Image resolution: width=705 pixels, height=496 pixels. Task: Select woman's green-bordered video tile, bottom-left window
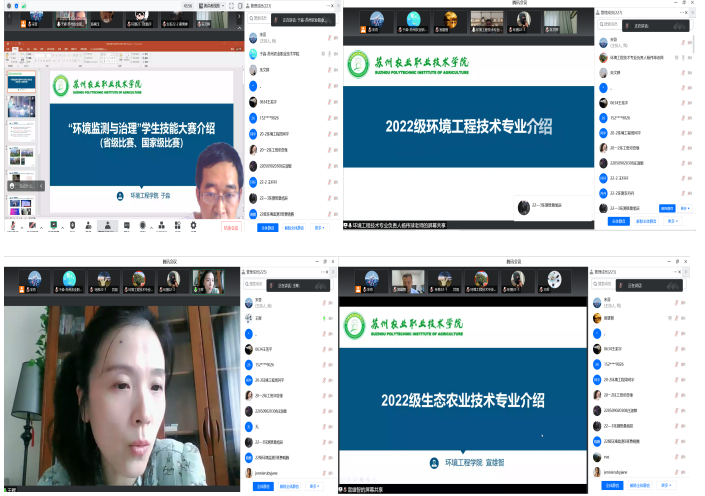click(x=208, y=282)
